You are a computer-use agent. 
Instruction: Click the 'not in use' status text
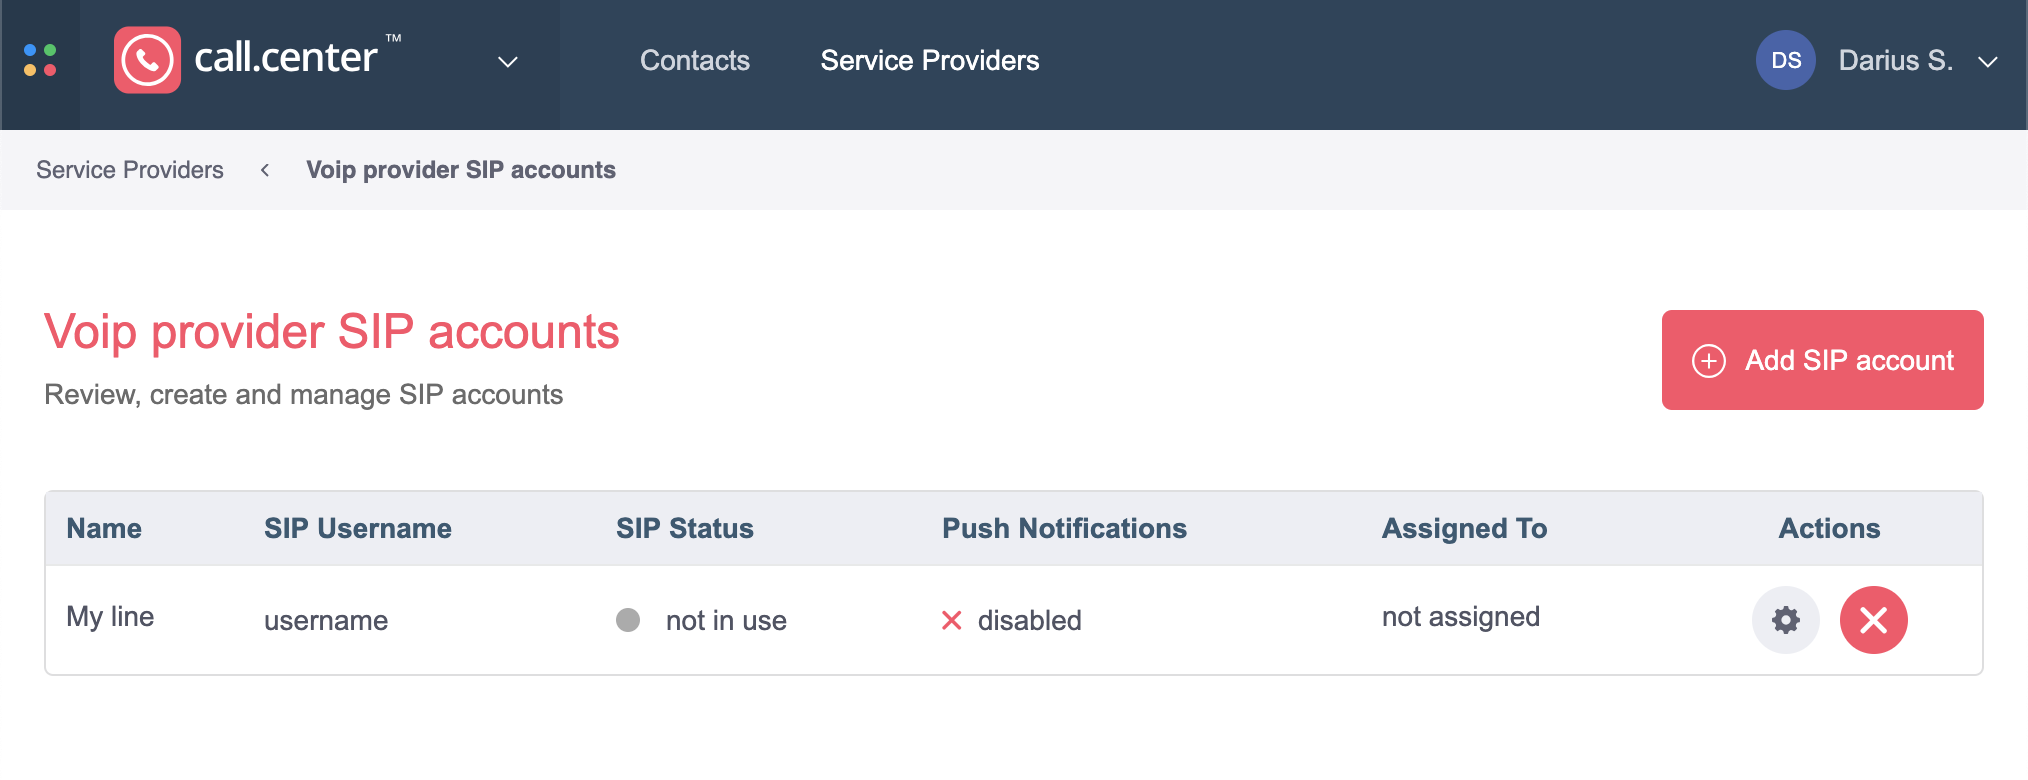coord(726,621)
